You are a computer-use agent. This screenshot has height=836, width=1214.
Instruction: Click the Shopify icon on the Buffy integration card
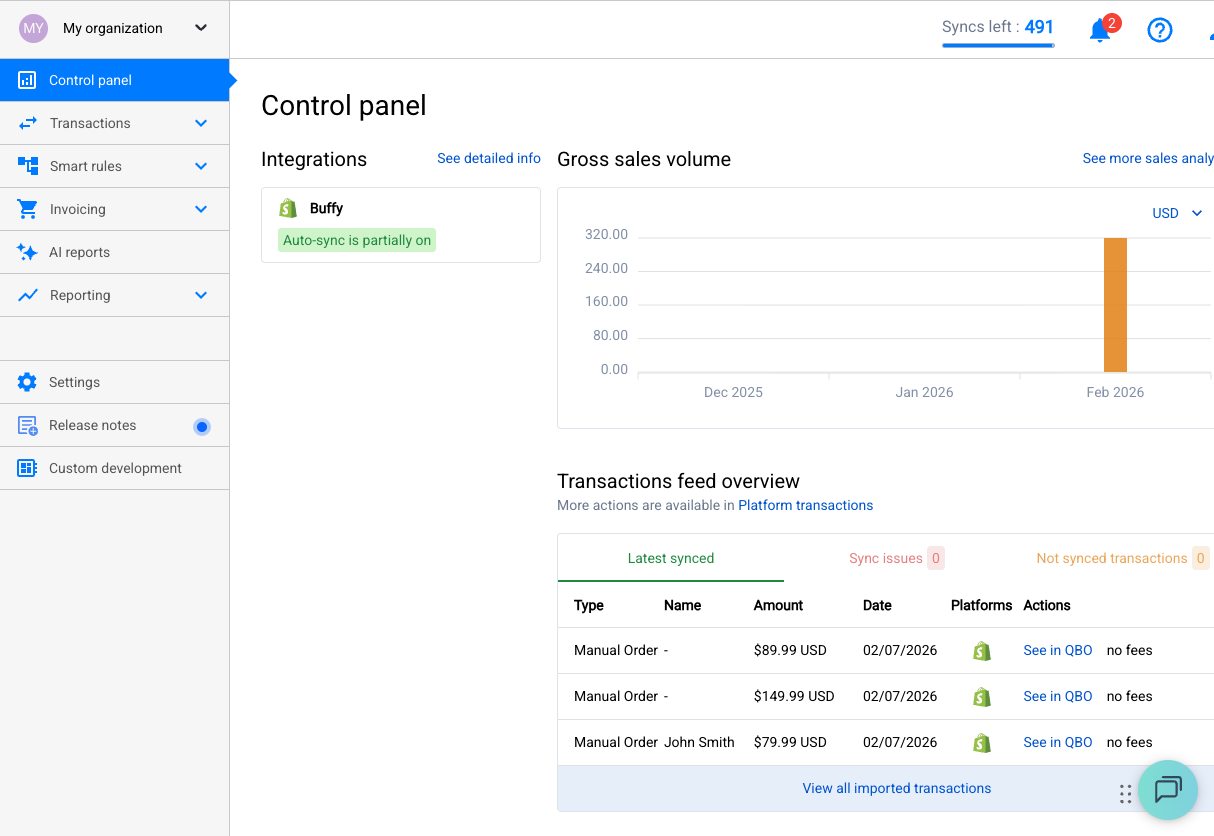(x=288, y=207)
